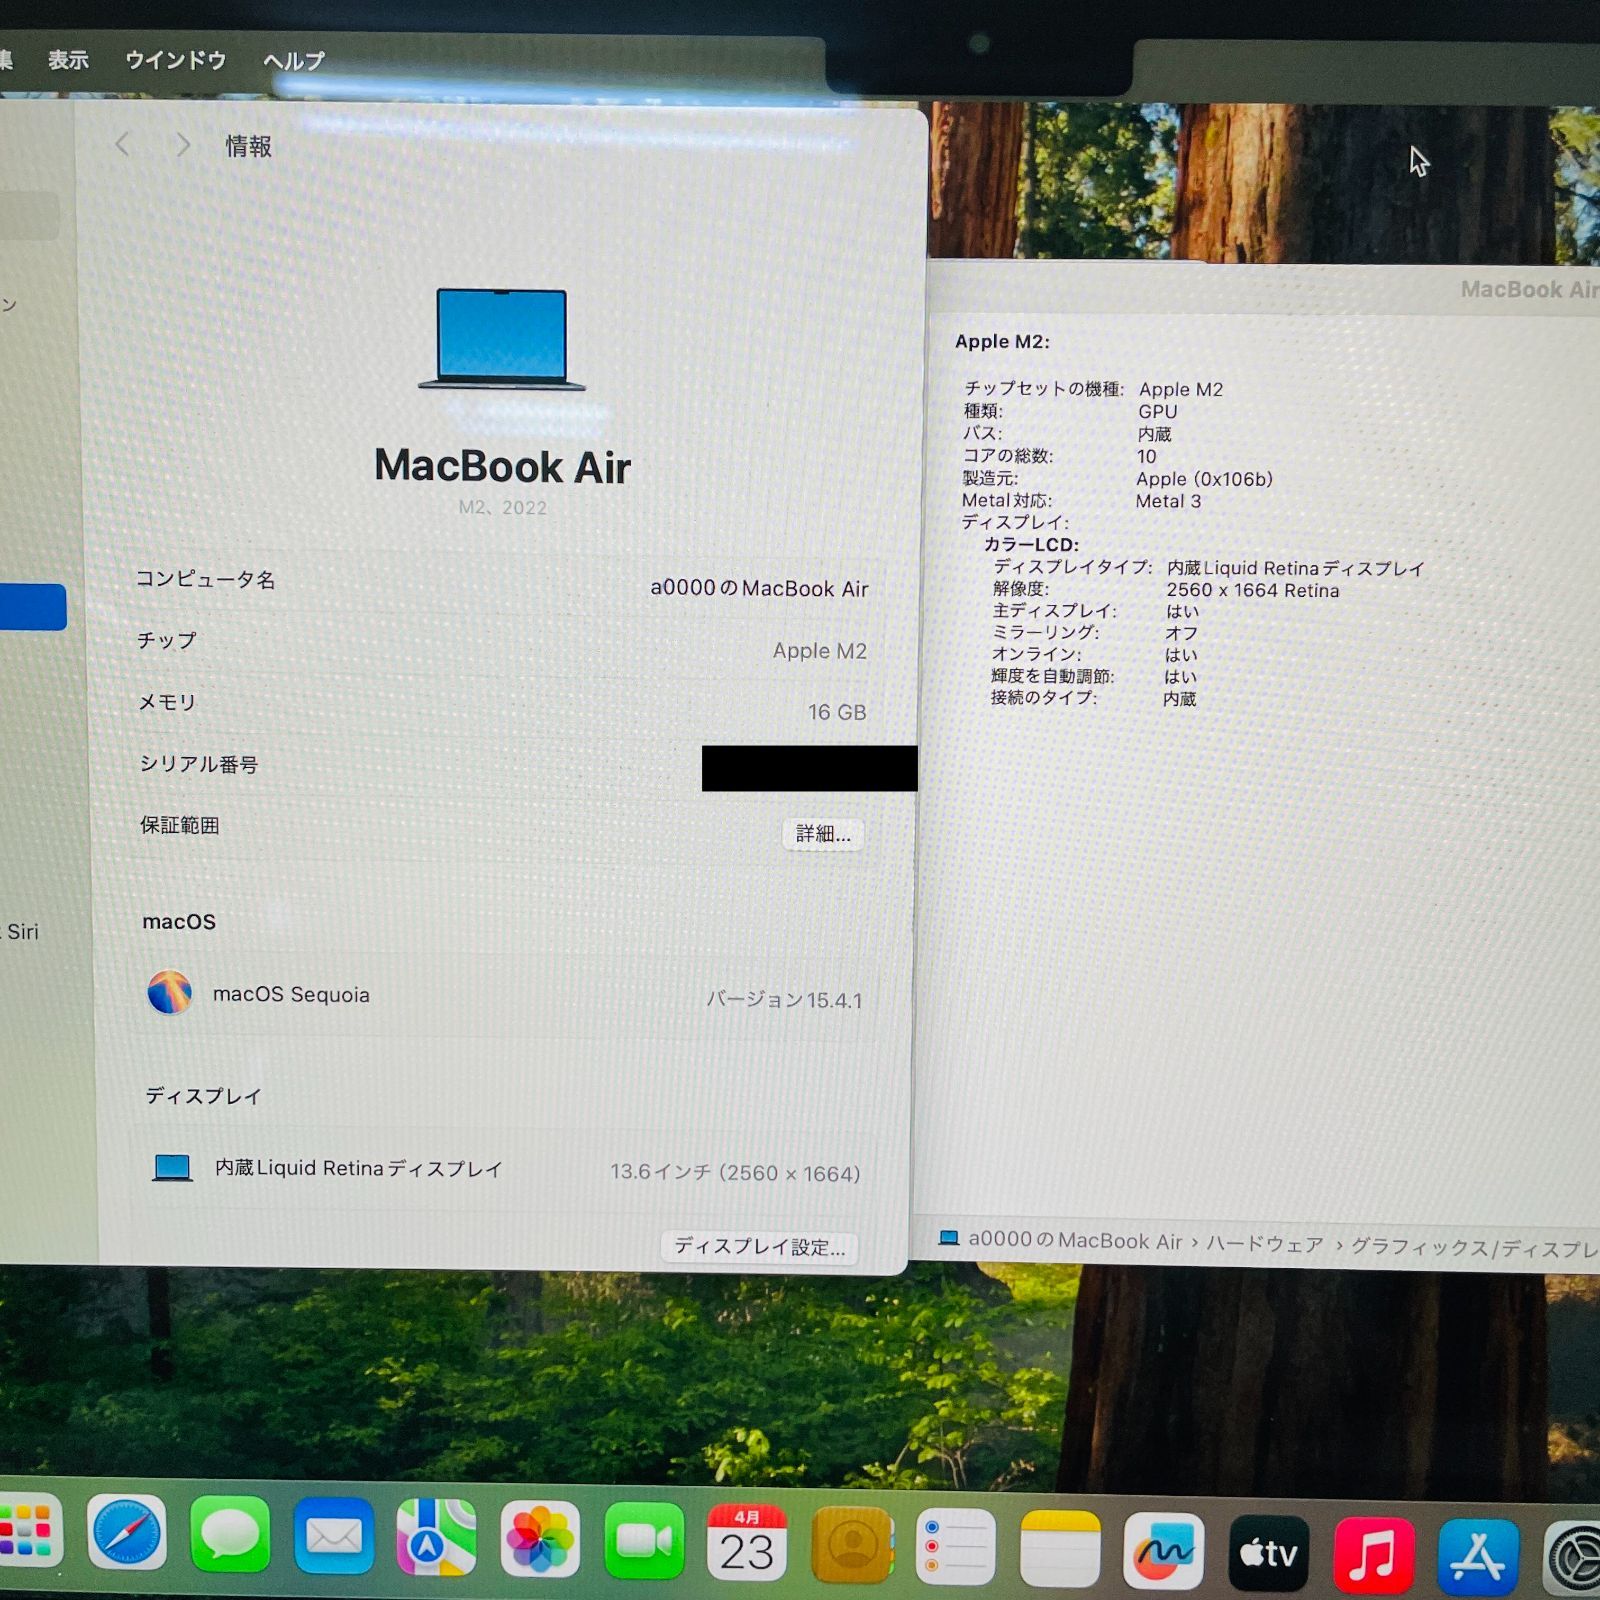Click the computer name a0000のMacBook Air
This screenshot has height=1600, width=1600.
coord(759,588)
